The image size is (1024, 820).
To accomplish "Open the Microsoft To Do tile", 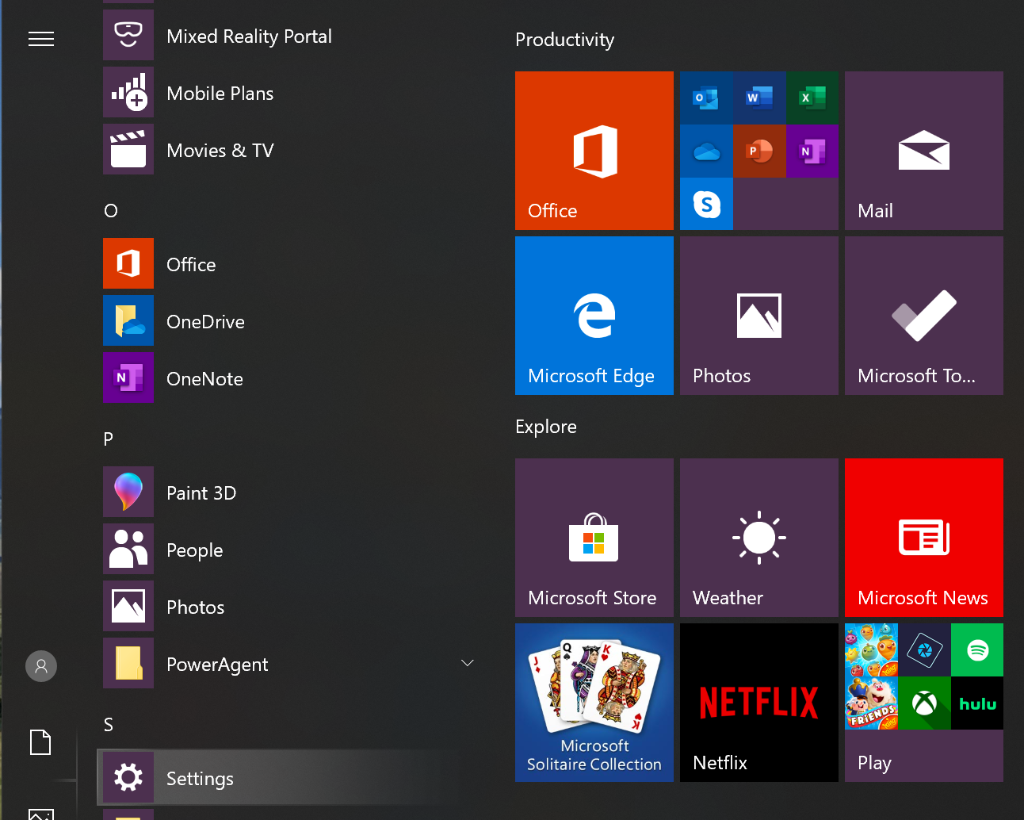I will (924, 315).
